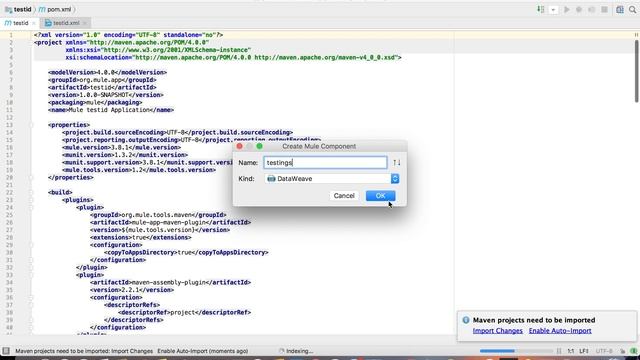Viewport: 640px width, 360px height.
Task: Click the descriptorRef project line
Action: (184, 312)
